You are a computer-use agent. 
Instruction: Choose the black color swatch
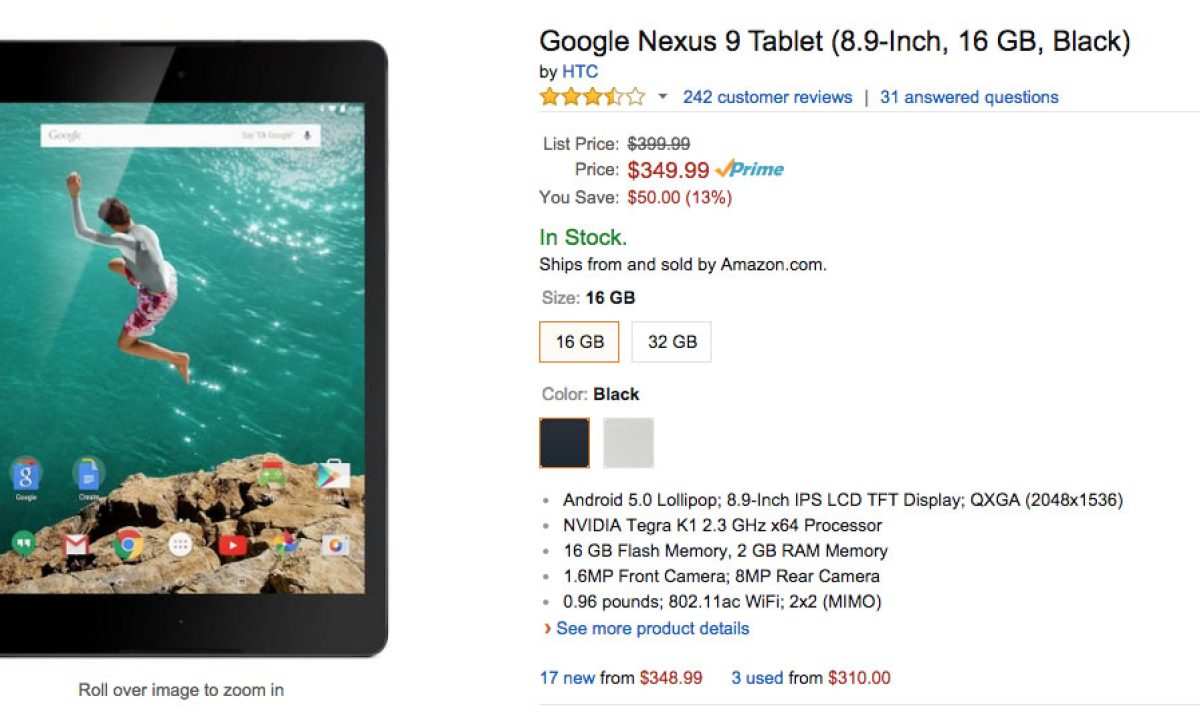pos(565,443)
